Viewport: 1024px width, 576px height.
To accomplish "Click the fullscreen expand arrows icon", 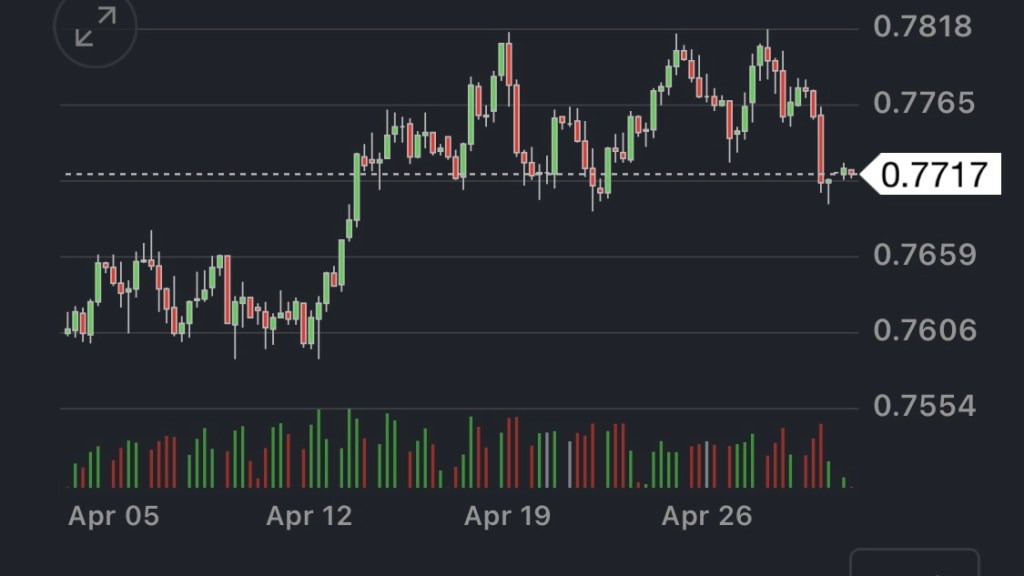I will (x=95, y=27).
